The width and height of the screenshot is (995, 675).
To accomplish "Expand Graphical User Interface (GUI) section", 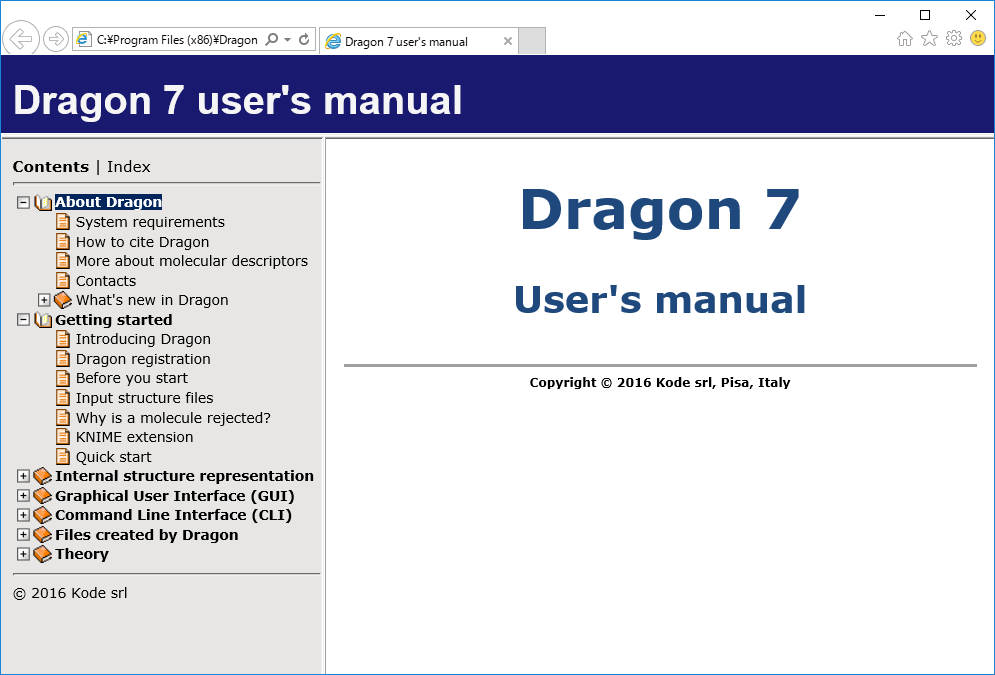I will [x=23, y=495].
